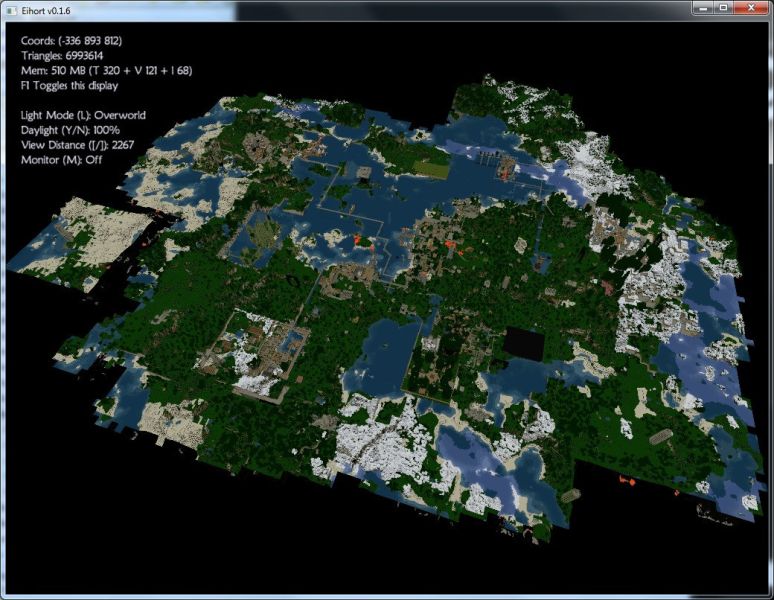Click the Eihort app icon in title bar
The image size is (774, 600).
(11, 9)
